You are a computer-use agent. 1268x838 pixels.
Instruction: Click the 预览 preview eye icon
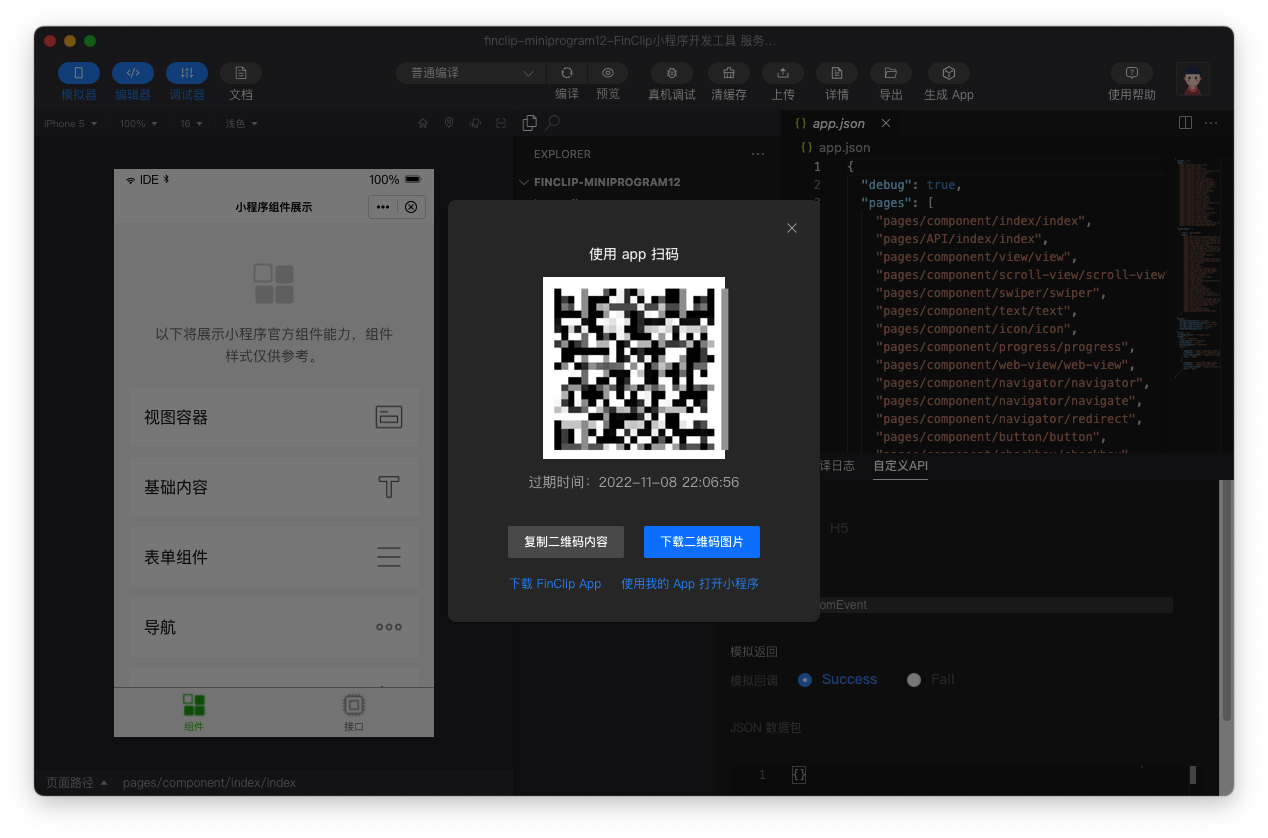coord(607,73)
